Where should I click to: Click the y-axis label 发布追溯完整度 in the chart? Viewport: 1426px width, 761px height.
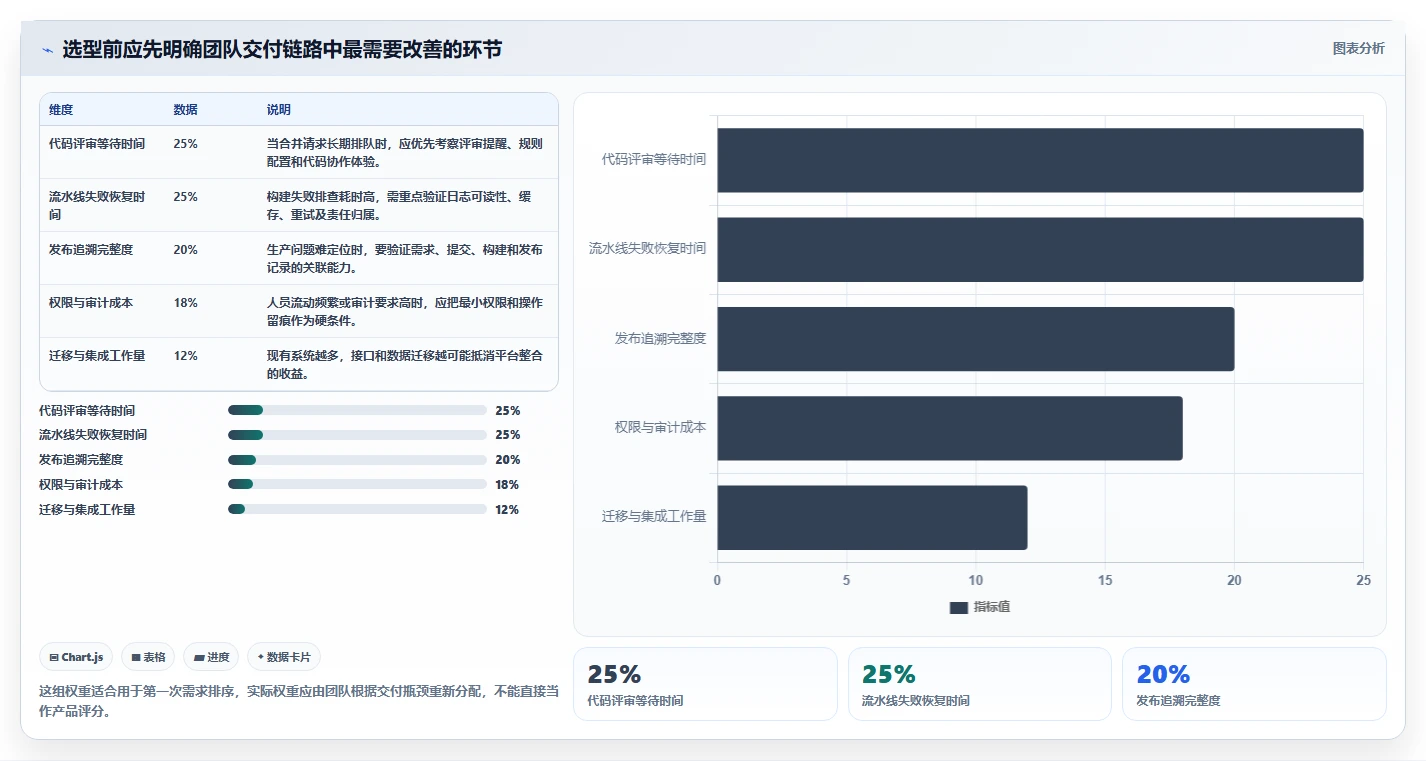660,339
